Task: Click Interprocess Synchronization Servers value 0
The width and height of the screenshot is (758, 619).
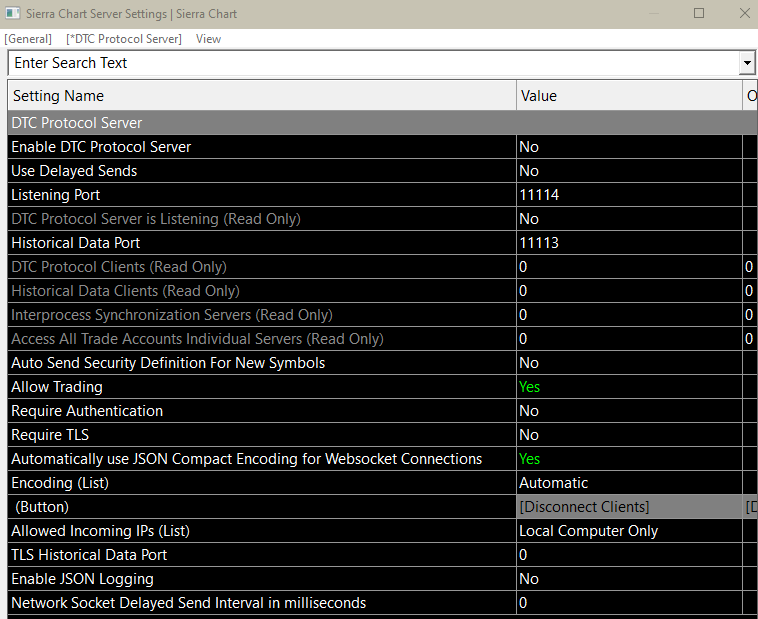Action: pyautogui.click(x=629, y=315)
